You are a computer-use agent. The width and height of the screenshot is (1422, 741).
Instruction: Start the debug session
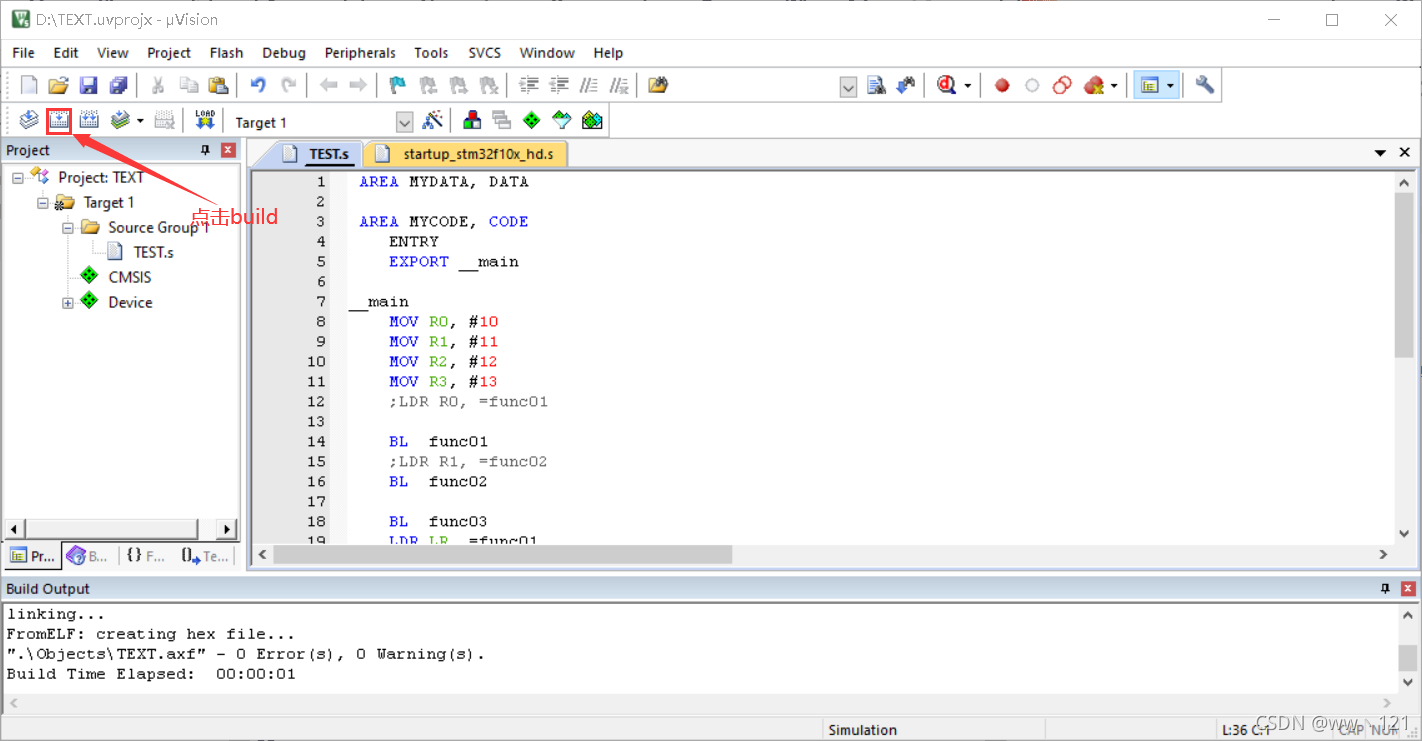point(946,85)
